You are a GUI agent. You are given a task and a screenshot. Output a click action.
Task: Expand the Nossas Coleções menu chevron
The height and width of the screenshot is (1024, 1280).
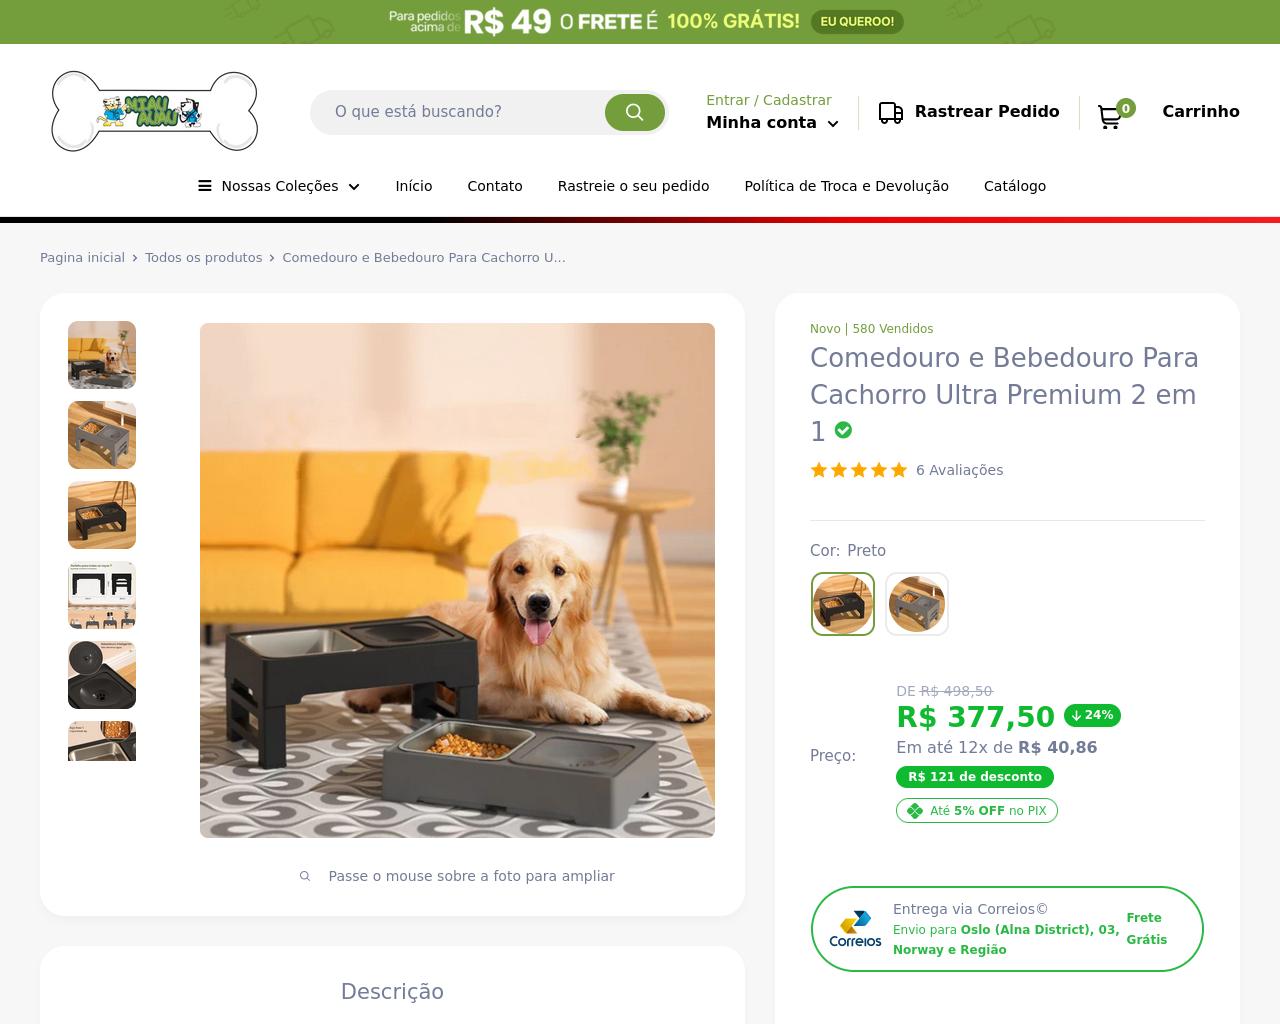click(x=354, y=187)
